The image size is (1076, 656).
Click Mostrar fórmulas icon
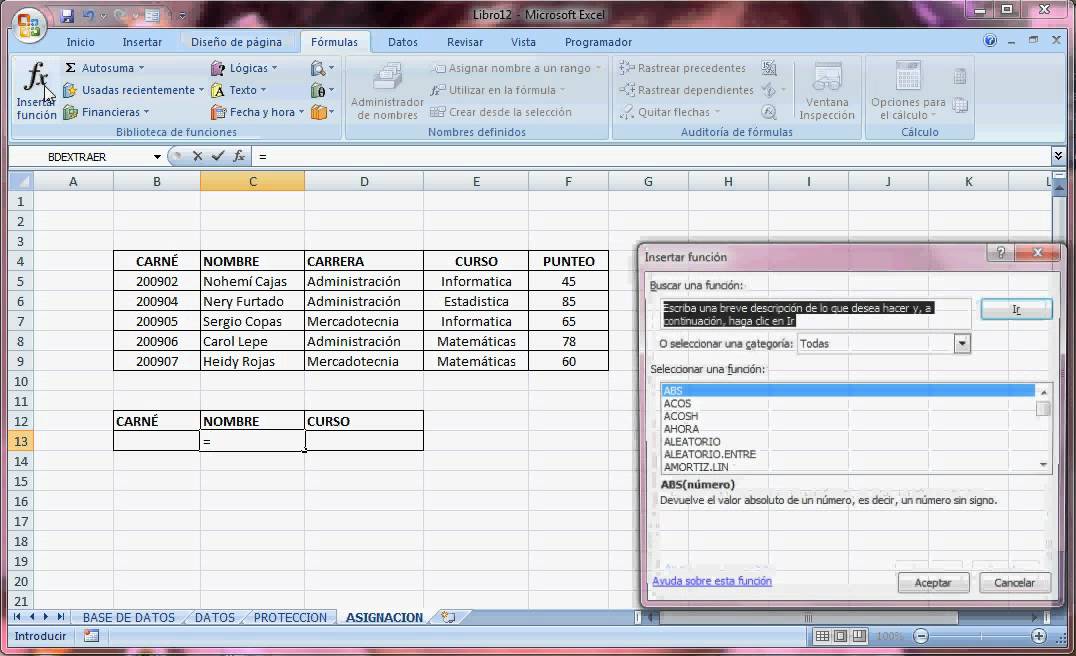769,68
